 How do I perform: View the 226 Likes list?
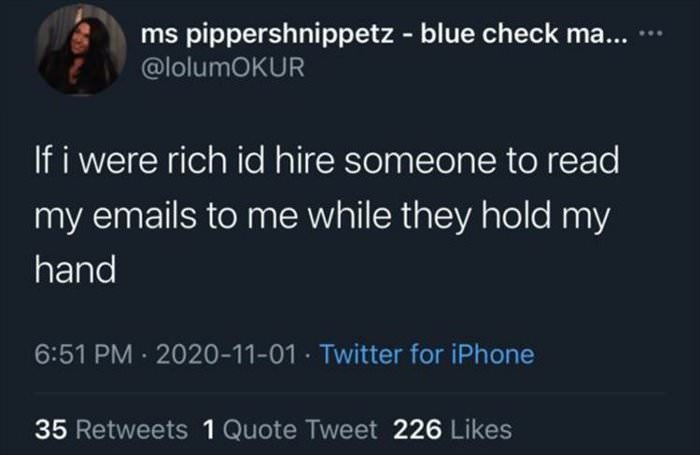(x=453, y=430)
